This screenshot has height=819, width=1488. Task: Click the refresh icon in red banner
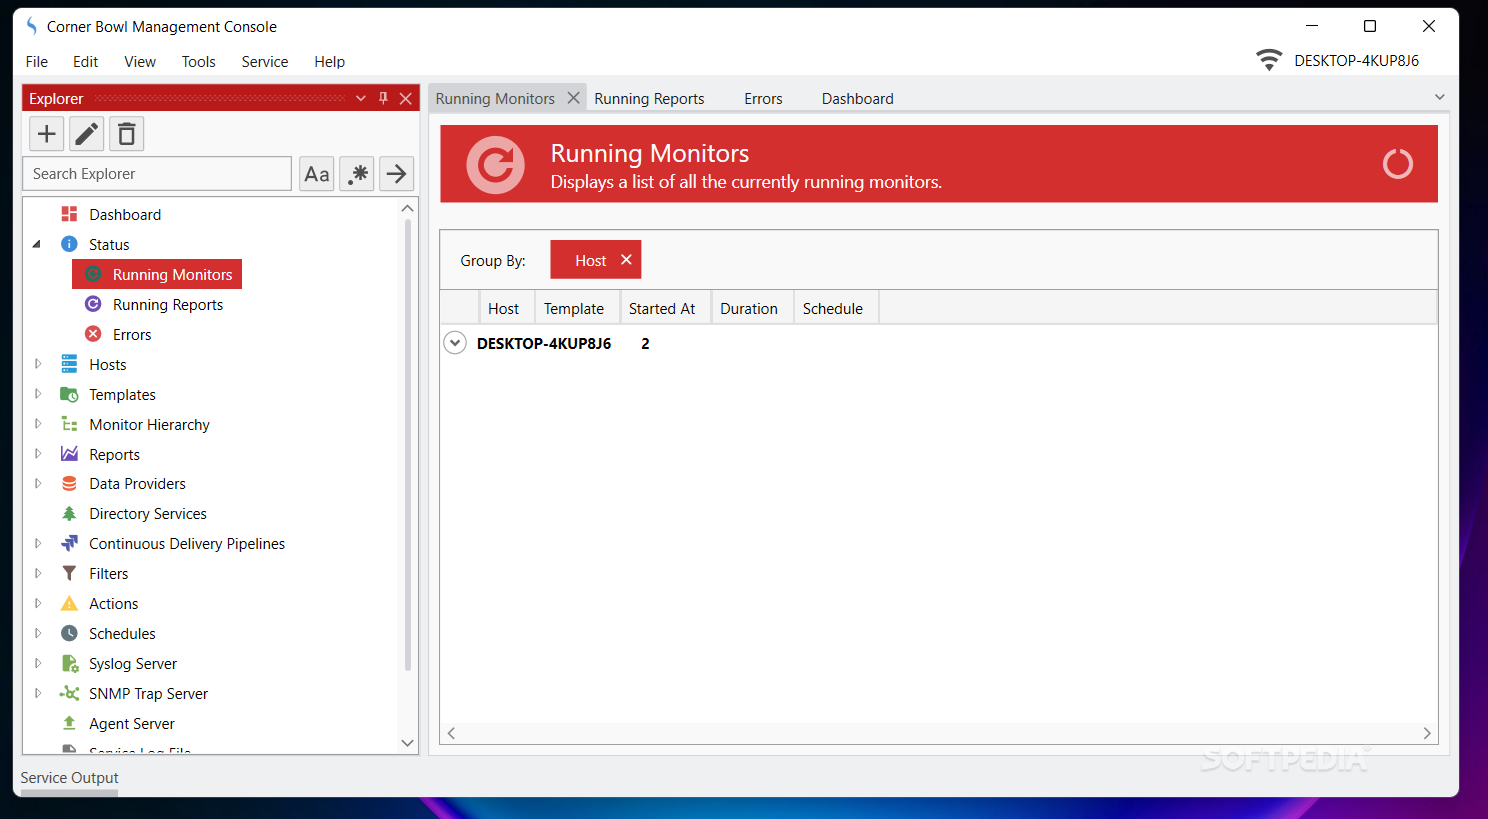[x=1397, y=164]
